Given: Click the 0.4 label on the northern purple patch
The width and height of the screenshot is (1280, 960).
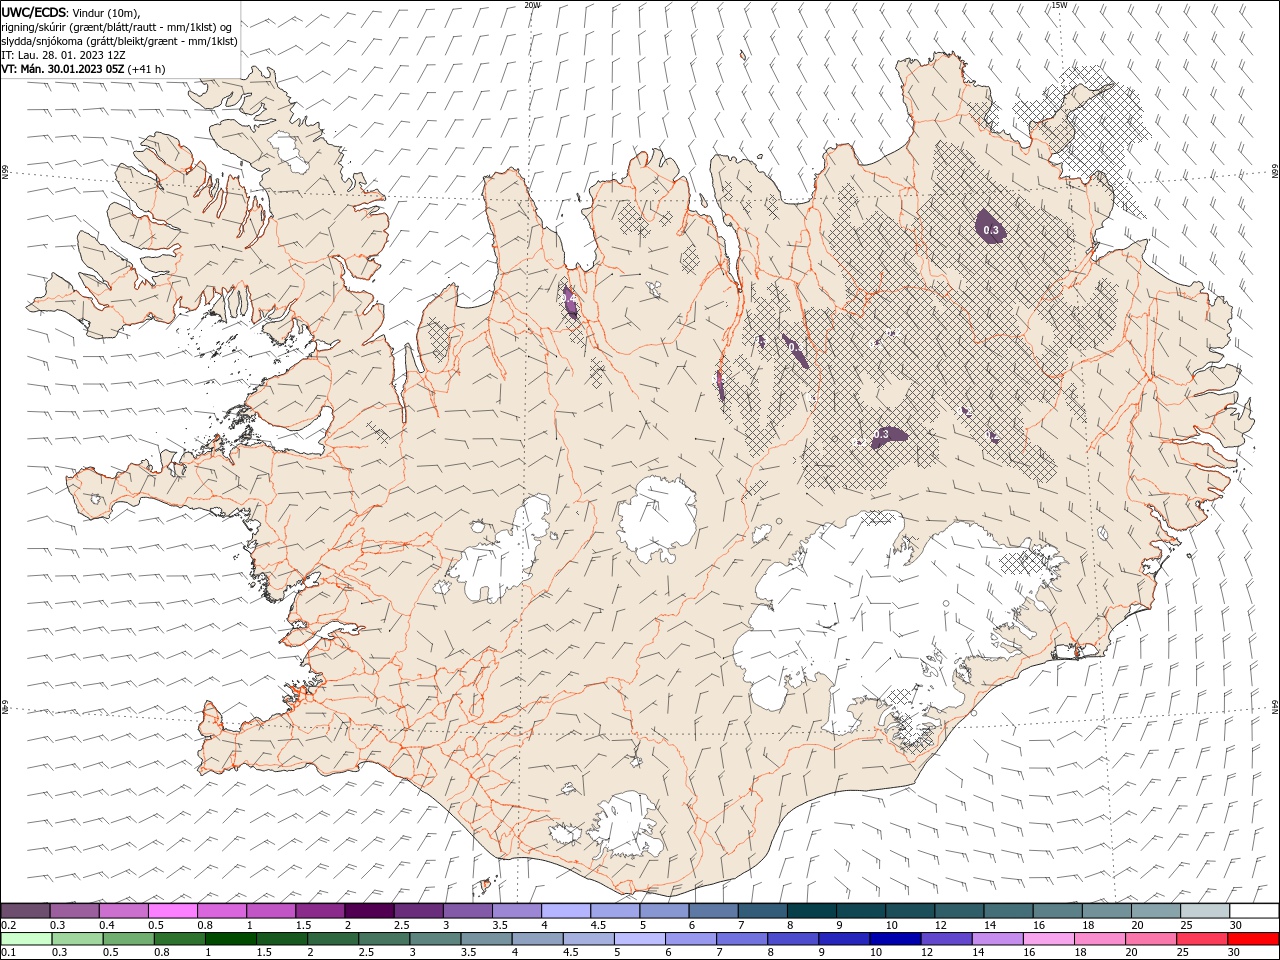Looking at the screenshot, I should (x=568, y=298).
